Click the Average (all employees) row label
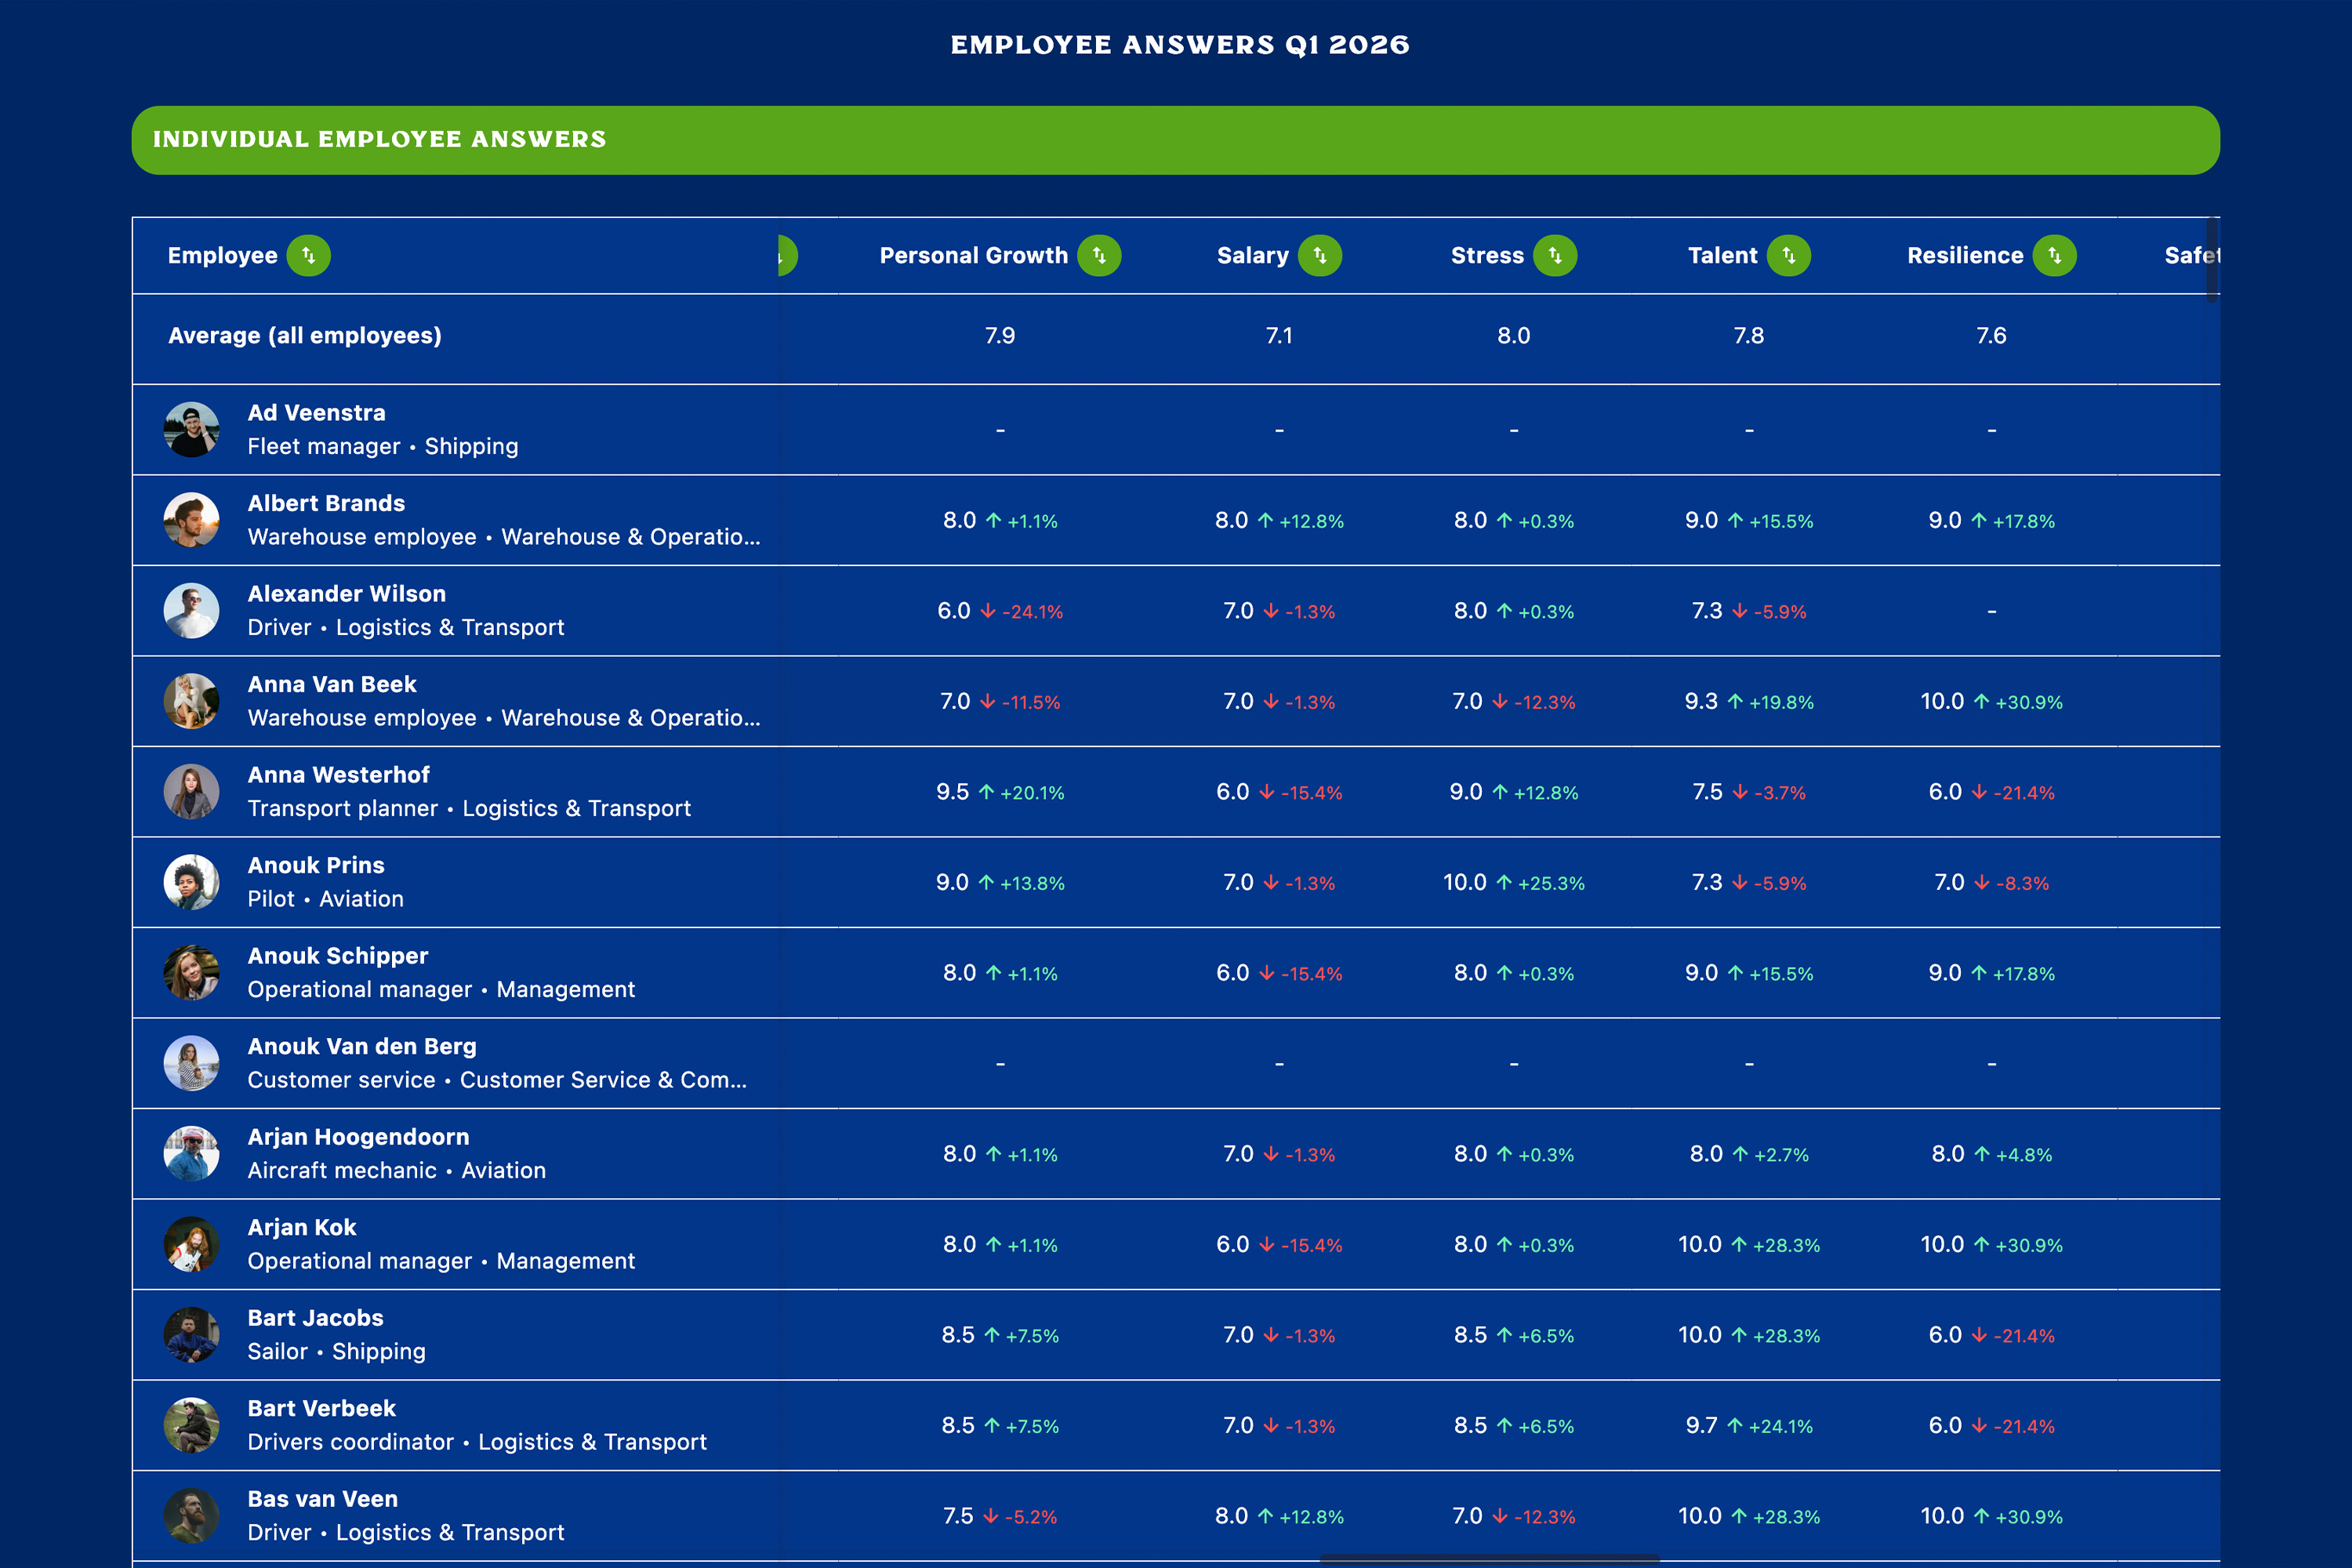2352x1568 pixels. 304,336
